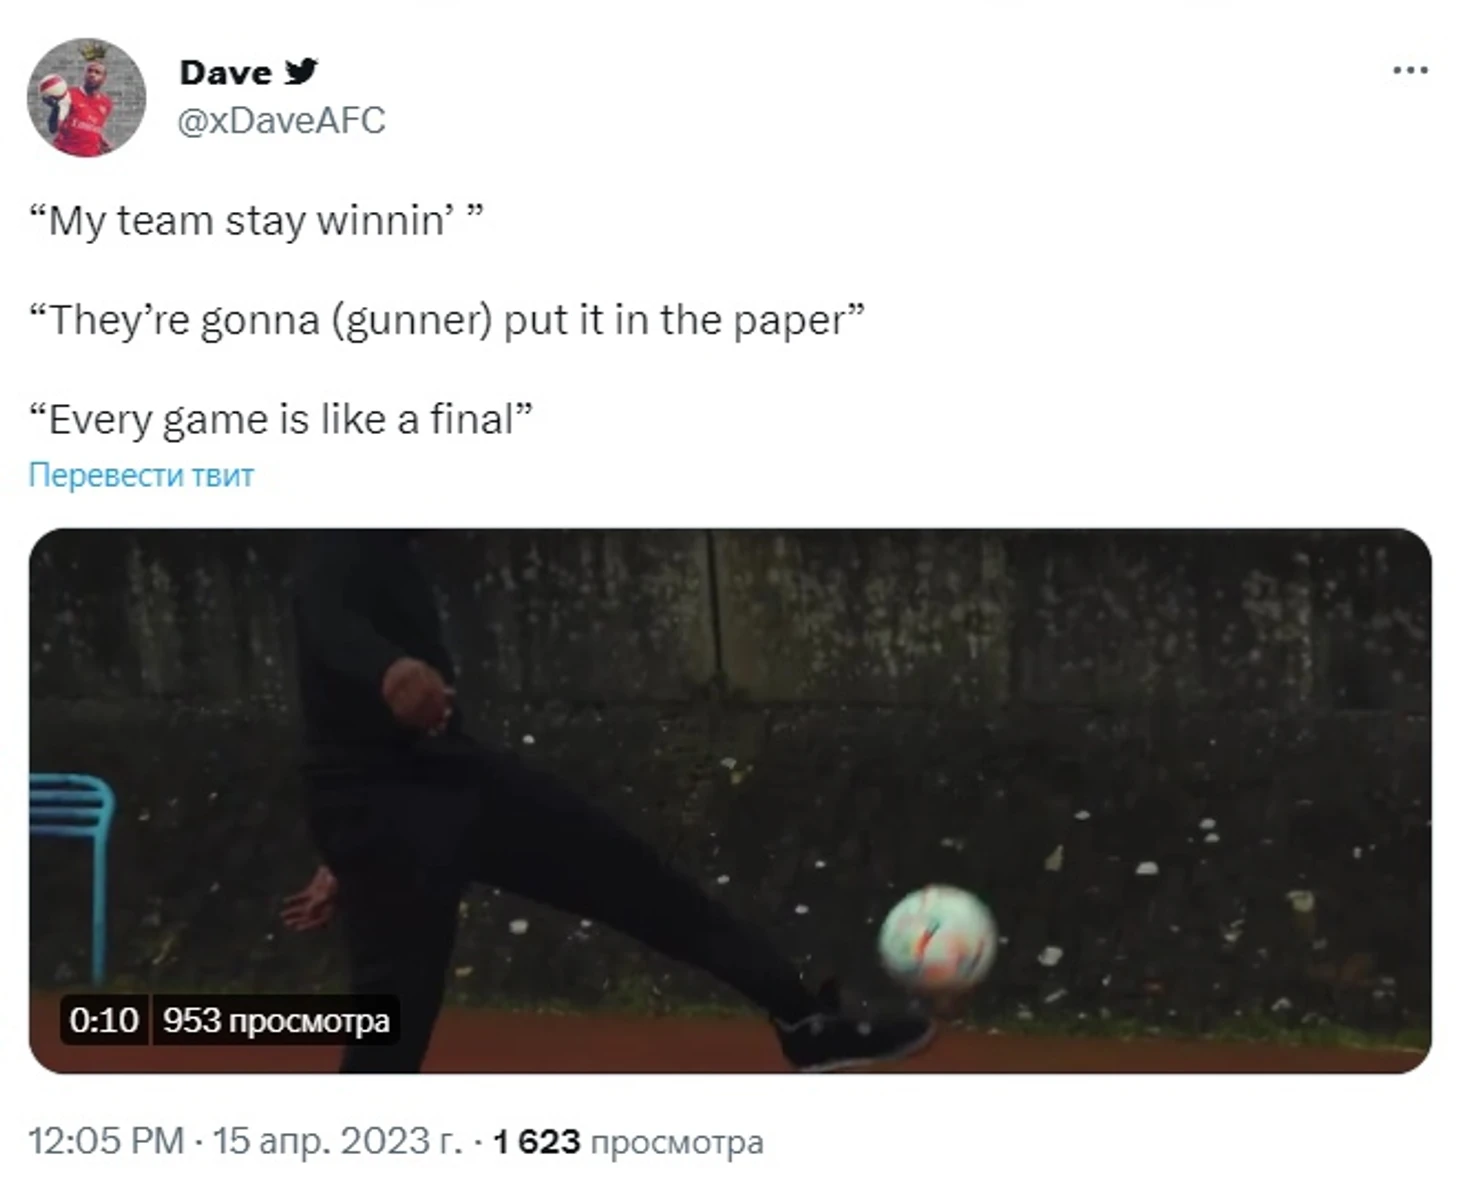The width and height of the screenshot is (1460, 1188).
Task: Click the football in the video frame
Action: click(x=937, y=938)
